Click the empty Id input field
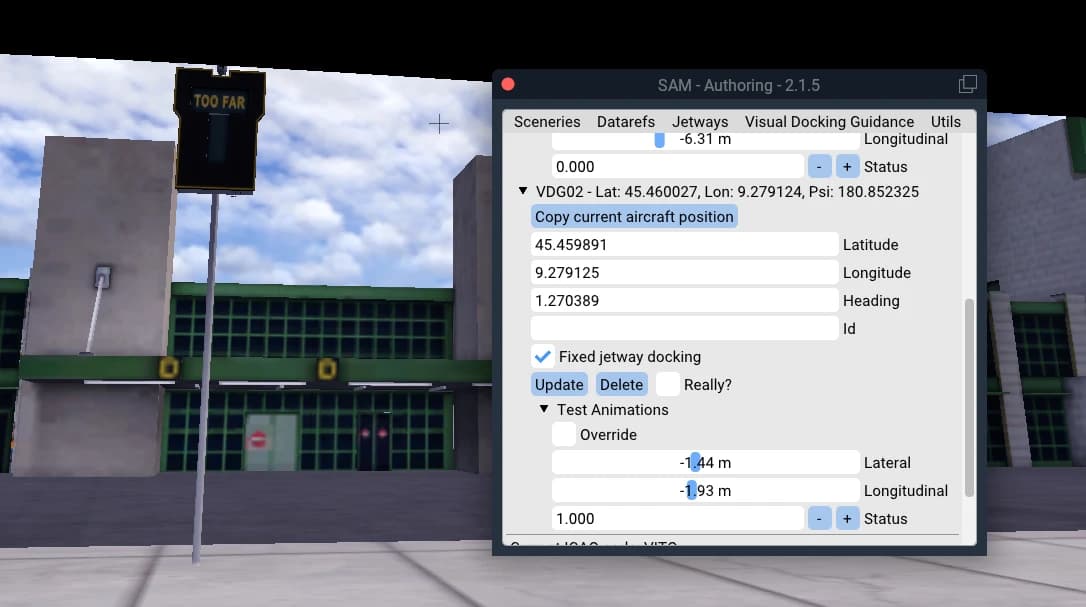1086x607 pixels. tap(684, 328)
